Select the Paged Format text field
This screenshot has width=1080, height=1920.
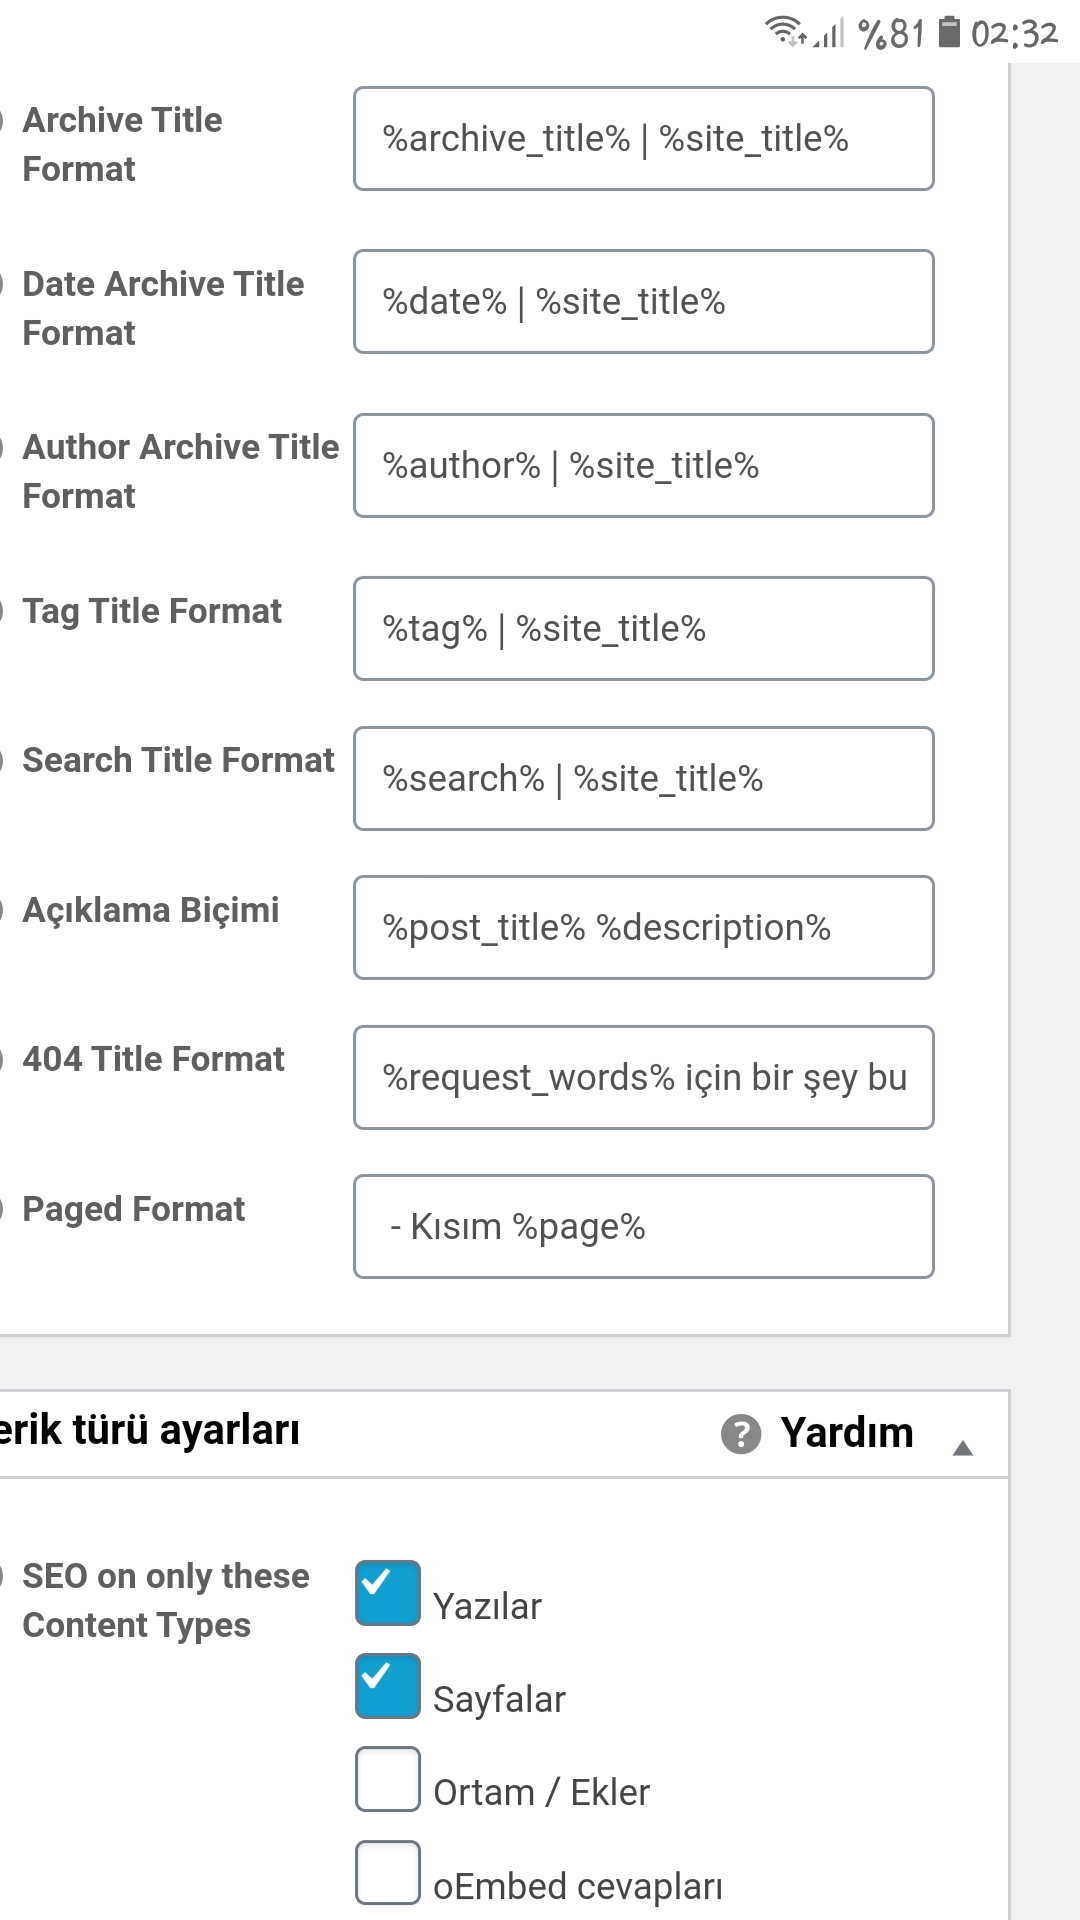[x=644, y=1227]
